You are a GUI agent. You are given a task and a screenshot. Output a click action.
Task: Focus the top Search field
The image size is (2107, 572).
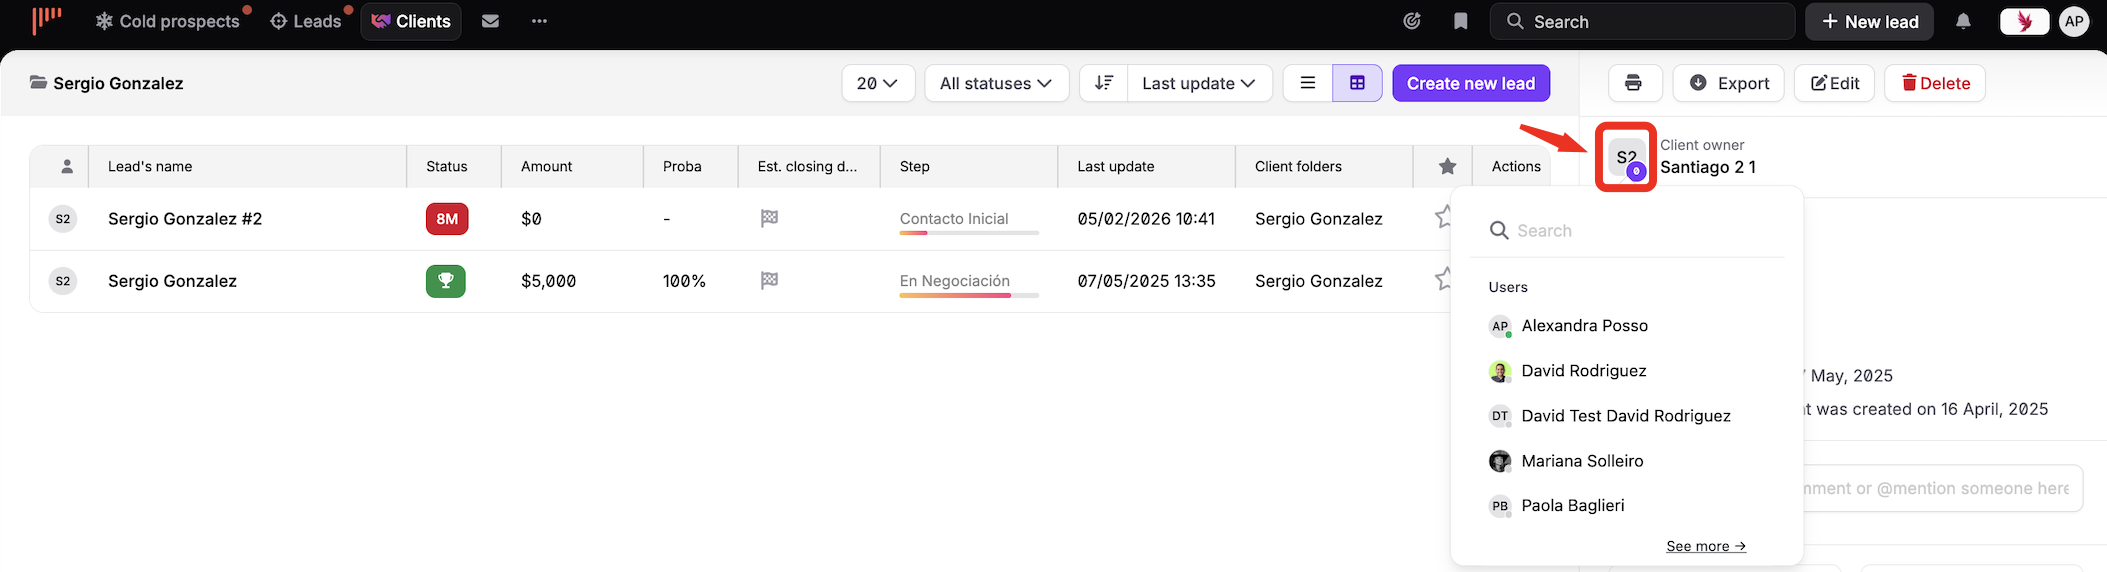pyautogui.click(x=1642, y=21)
